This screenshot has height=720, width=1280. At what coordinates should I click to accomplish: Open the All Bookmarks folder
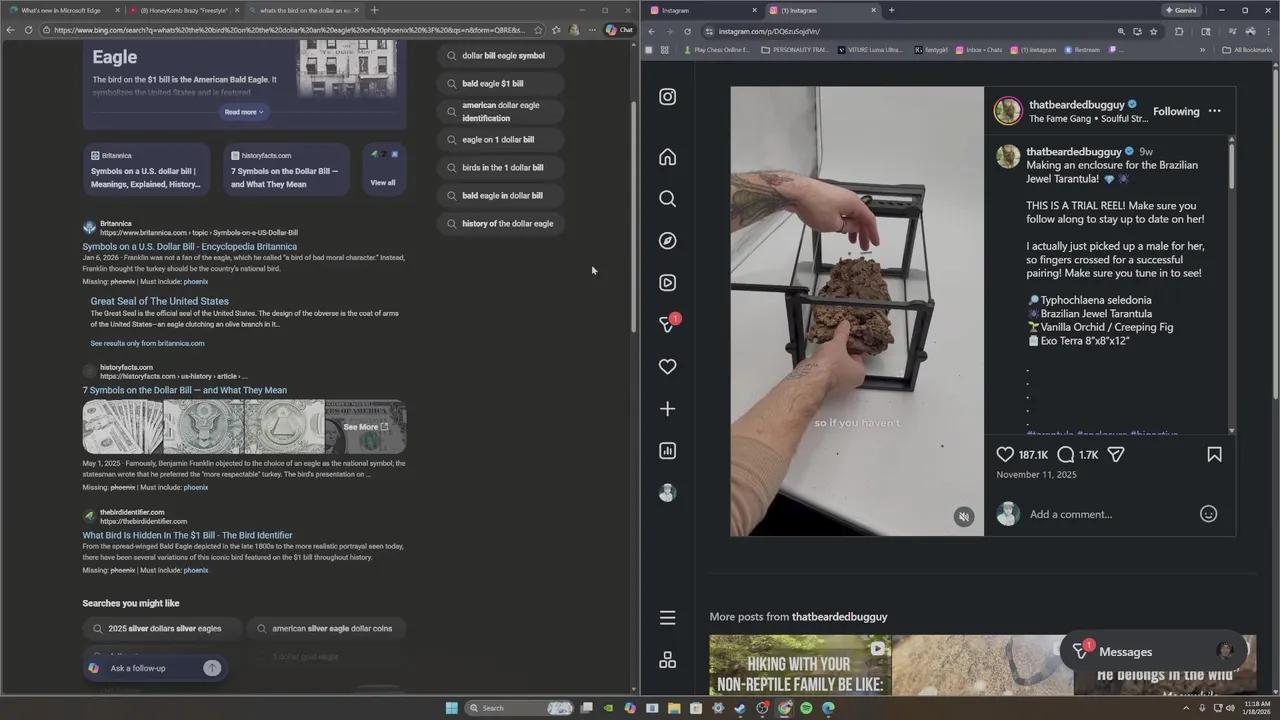[x=1247, y=50]
